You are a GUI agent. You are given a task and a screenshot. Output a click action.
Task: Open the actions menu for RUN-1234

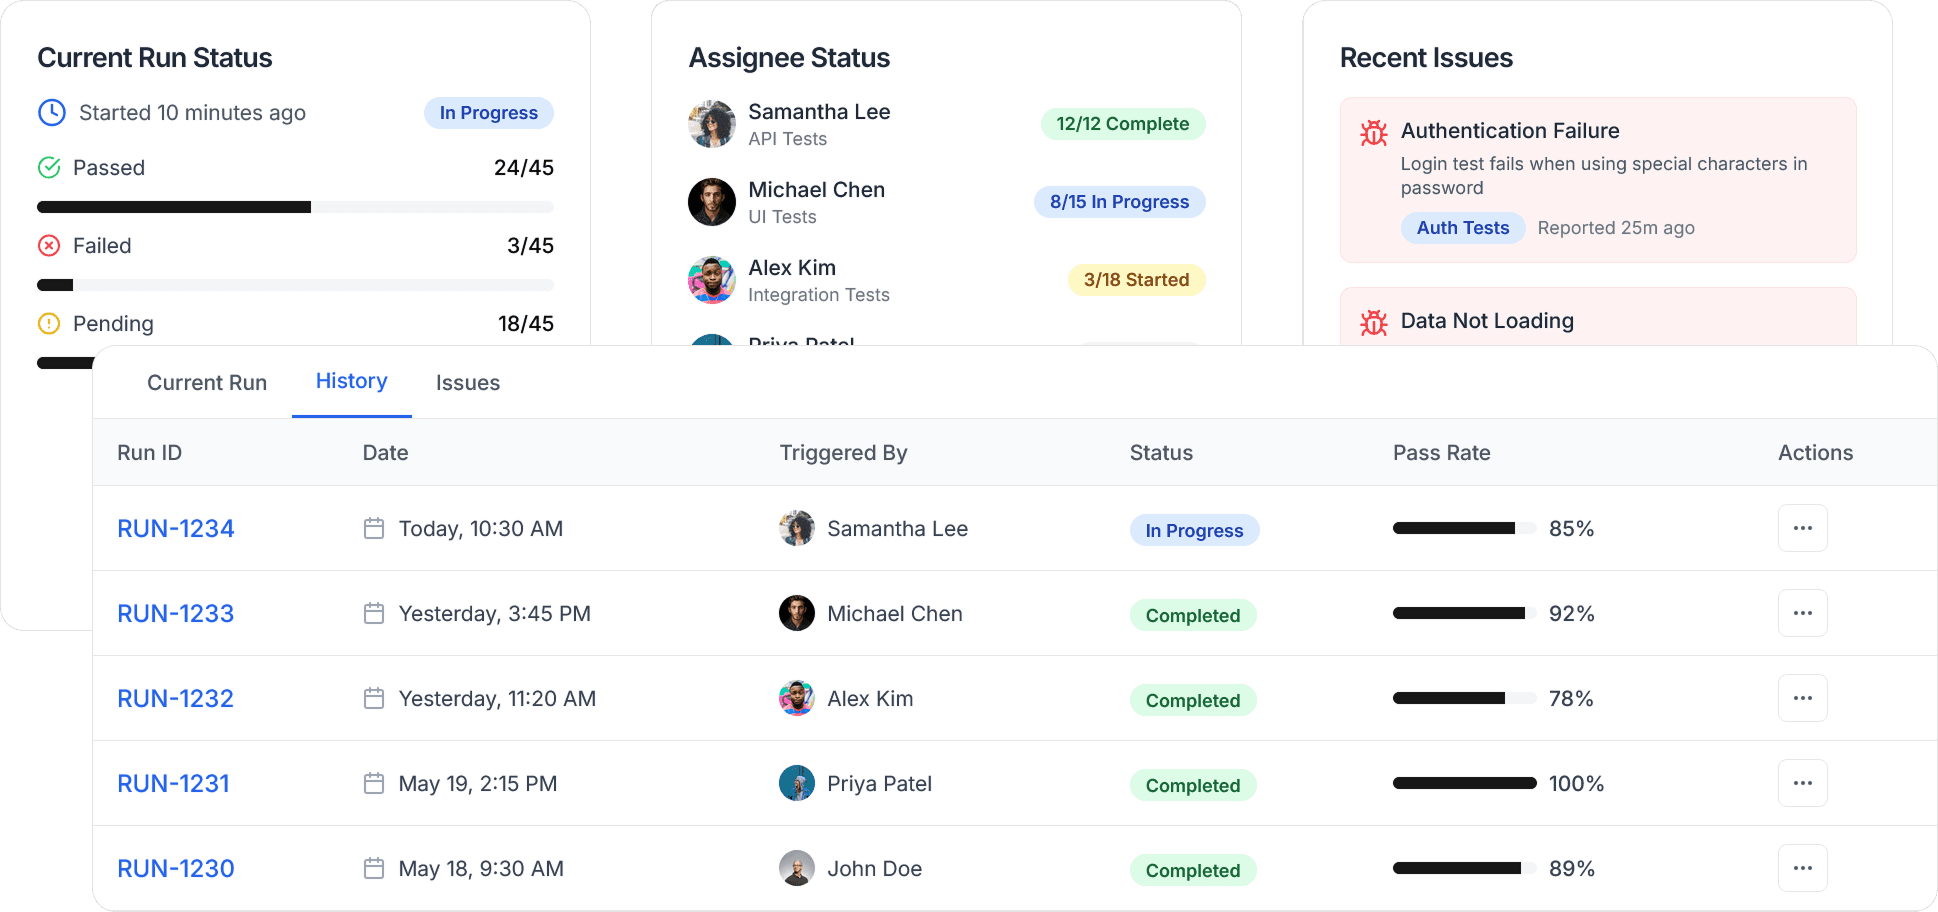(x=1802, y=528)
